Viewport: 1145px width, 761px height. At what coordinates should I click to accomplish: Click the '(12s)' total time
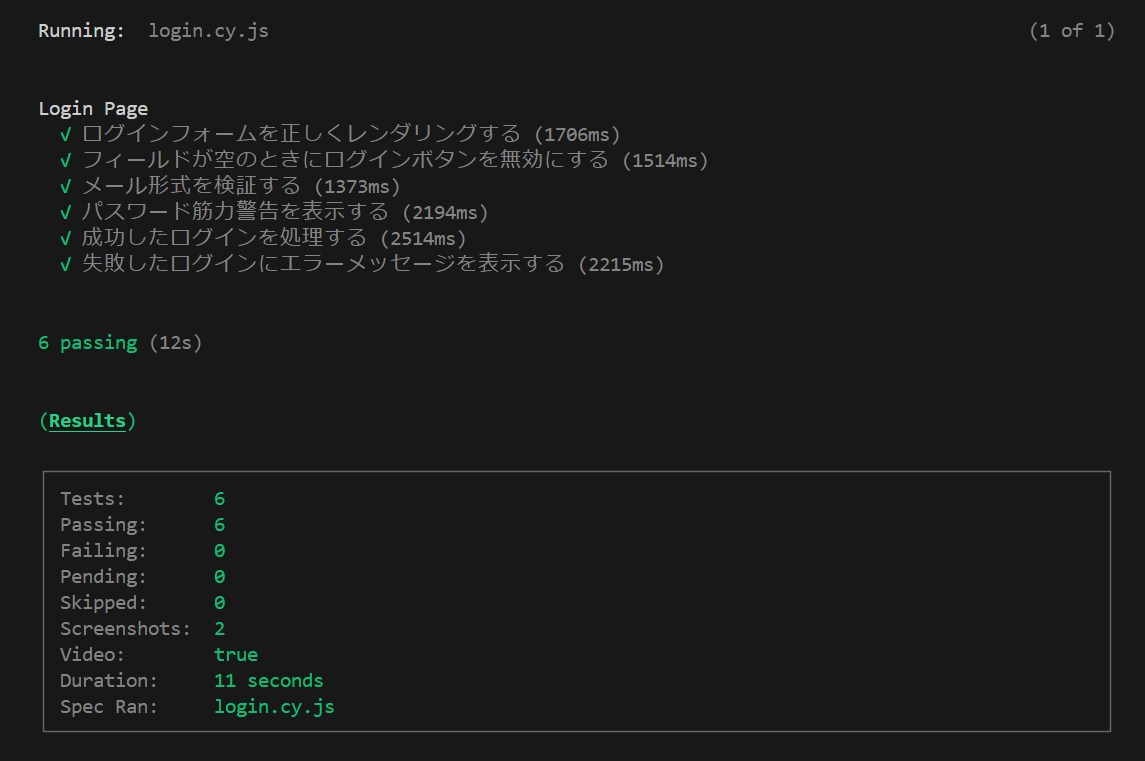pyautogui.click(x=175, y=343)
